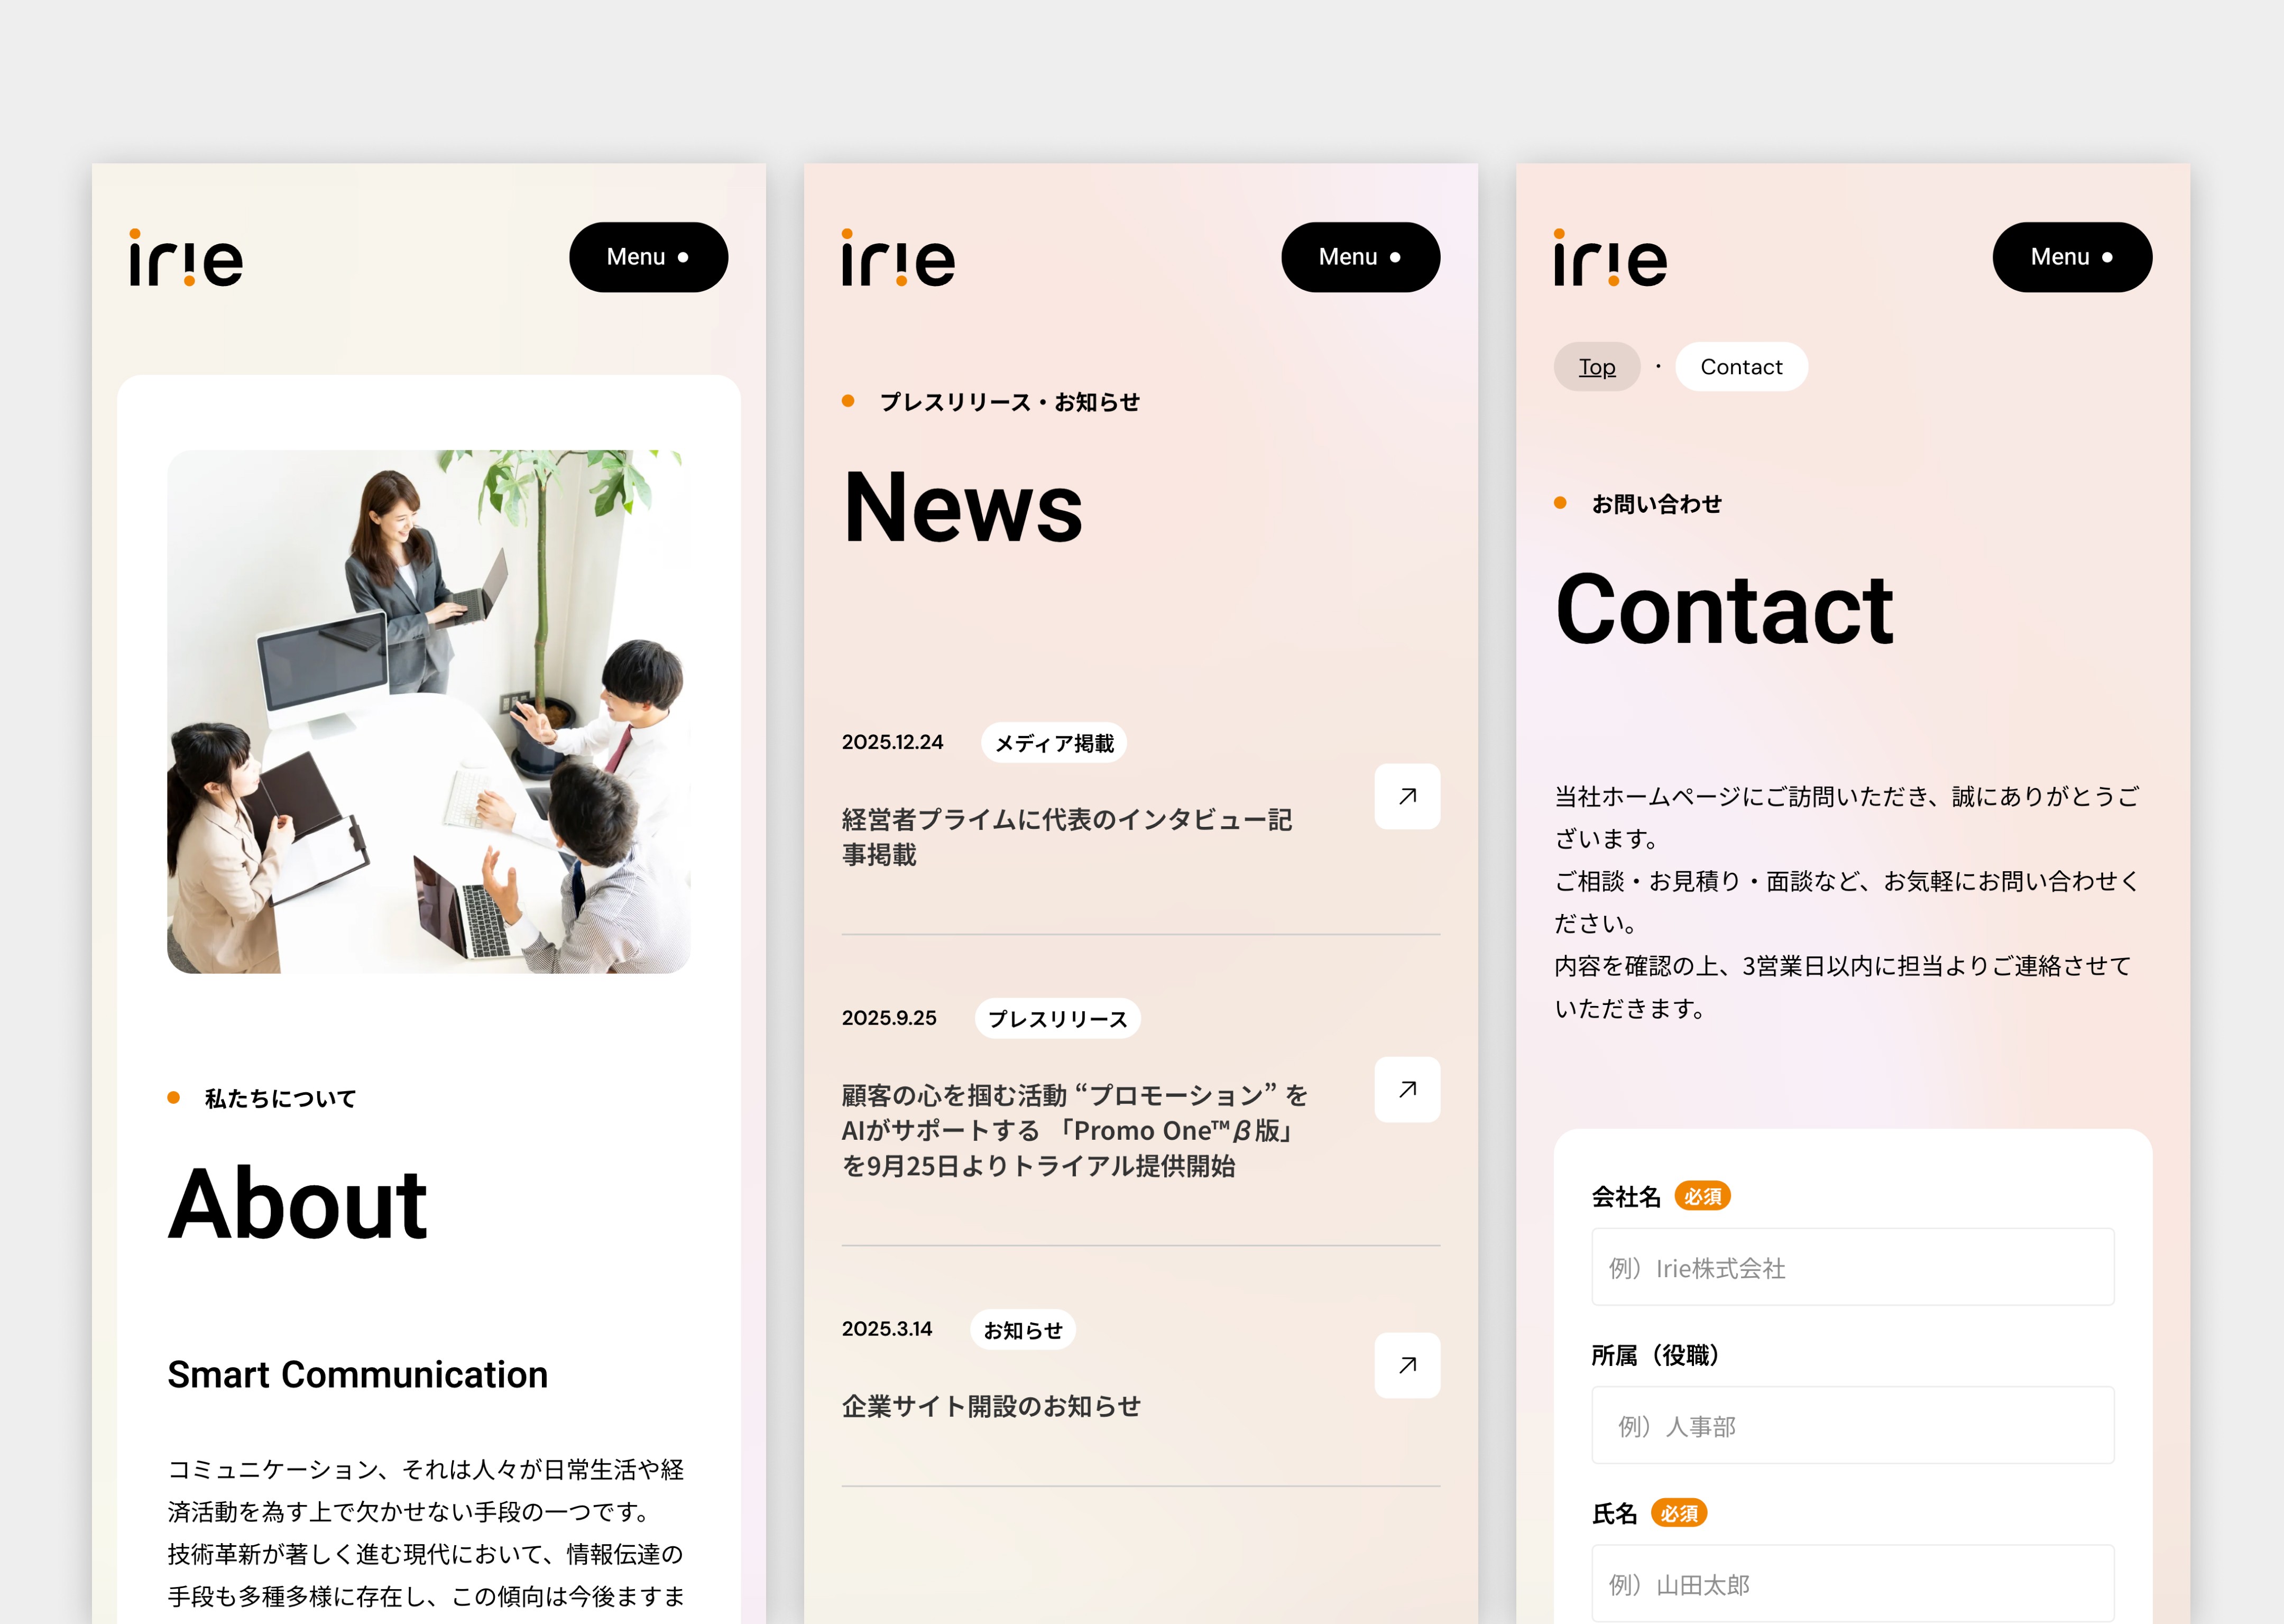Click the Top breadcrumb link
Screen dimensions: 2284x1624
[x=1597, y=367]
